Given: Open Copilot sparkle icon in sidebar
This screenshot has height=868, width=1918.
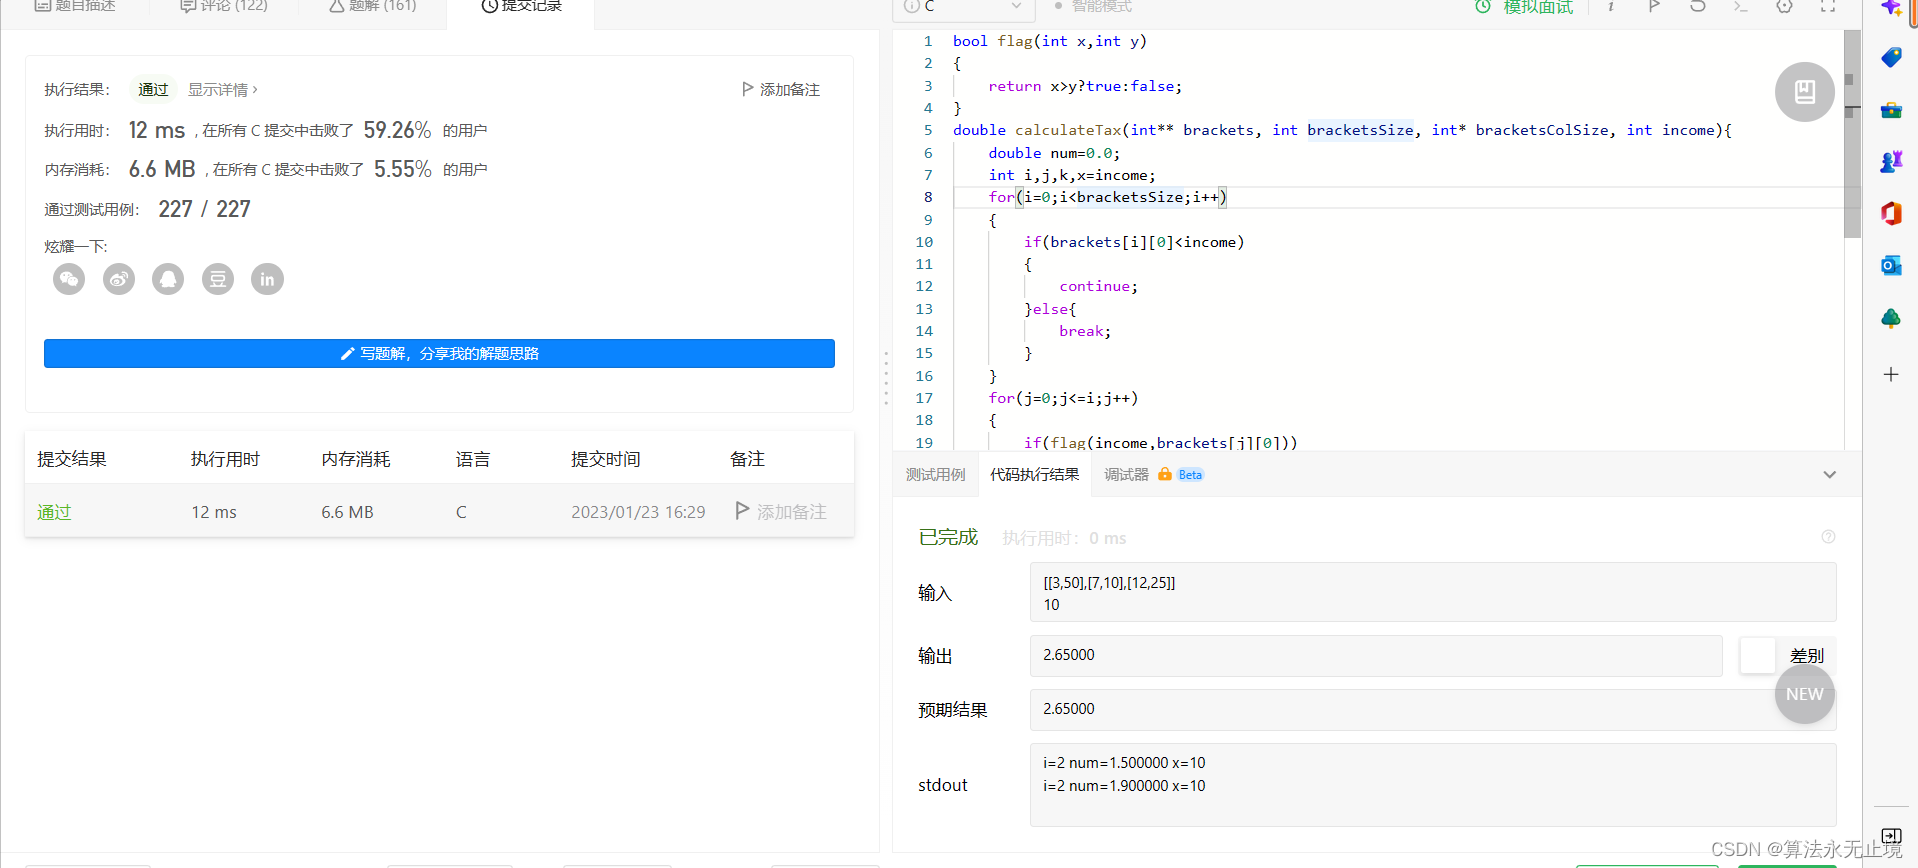Looking at the screenshot, I should [1891, 8].
